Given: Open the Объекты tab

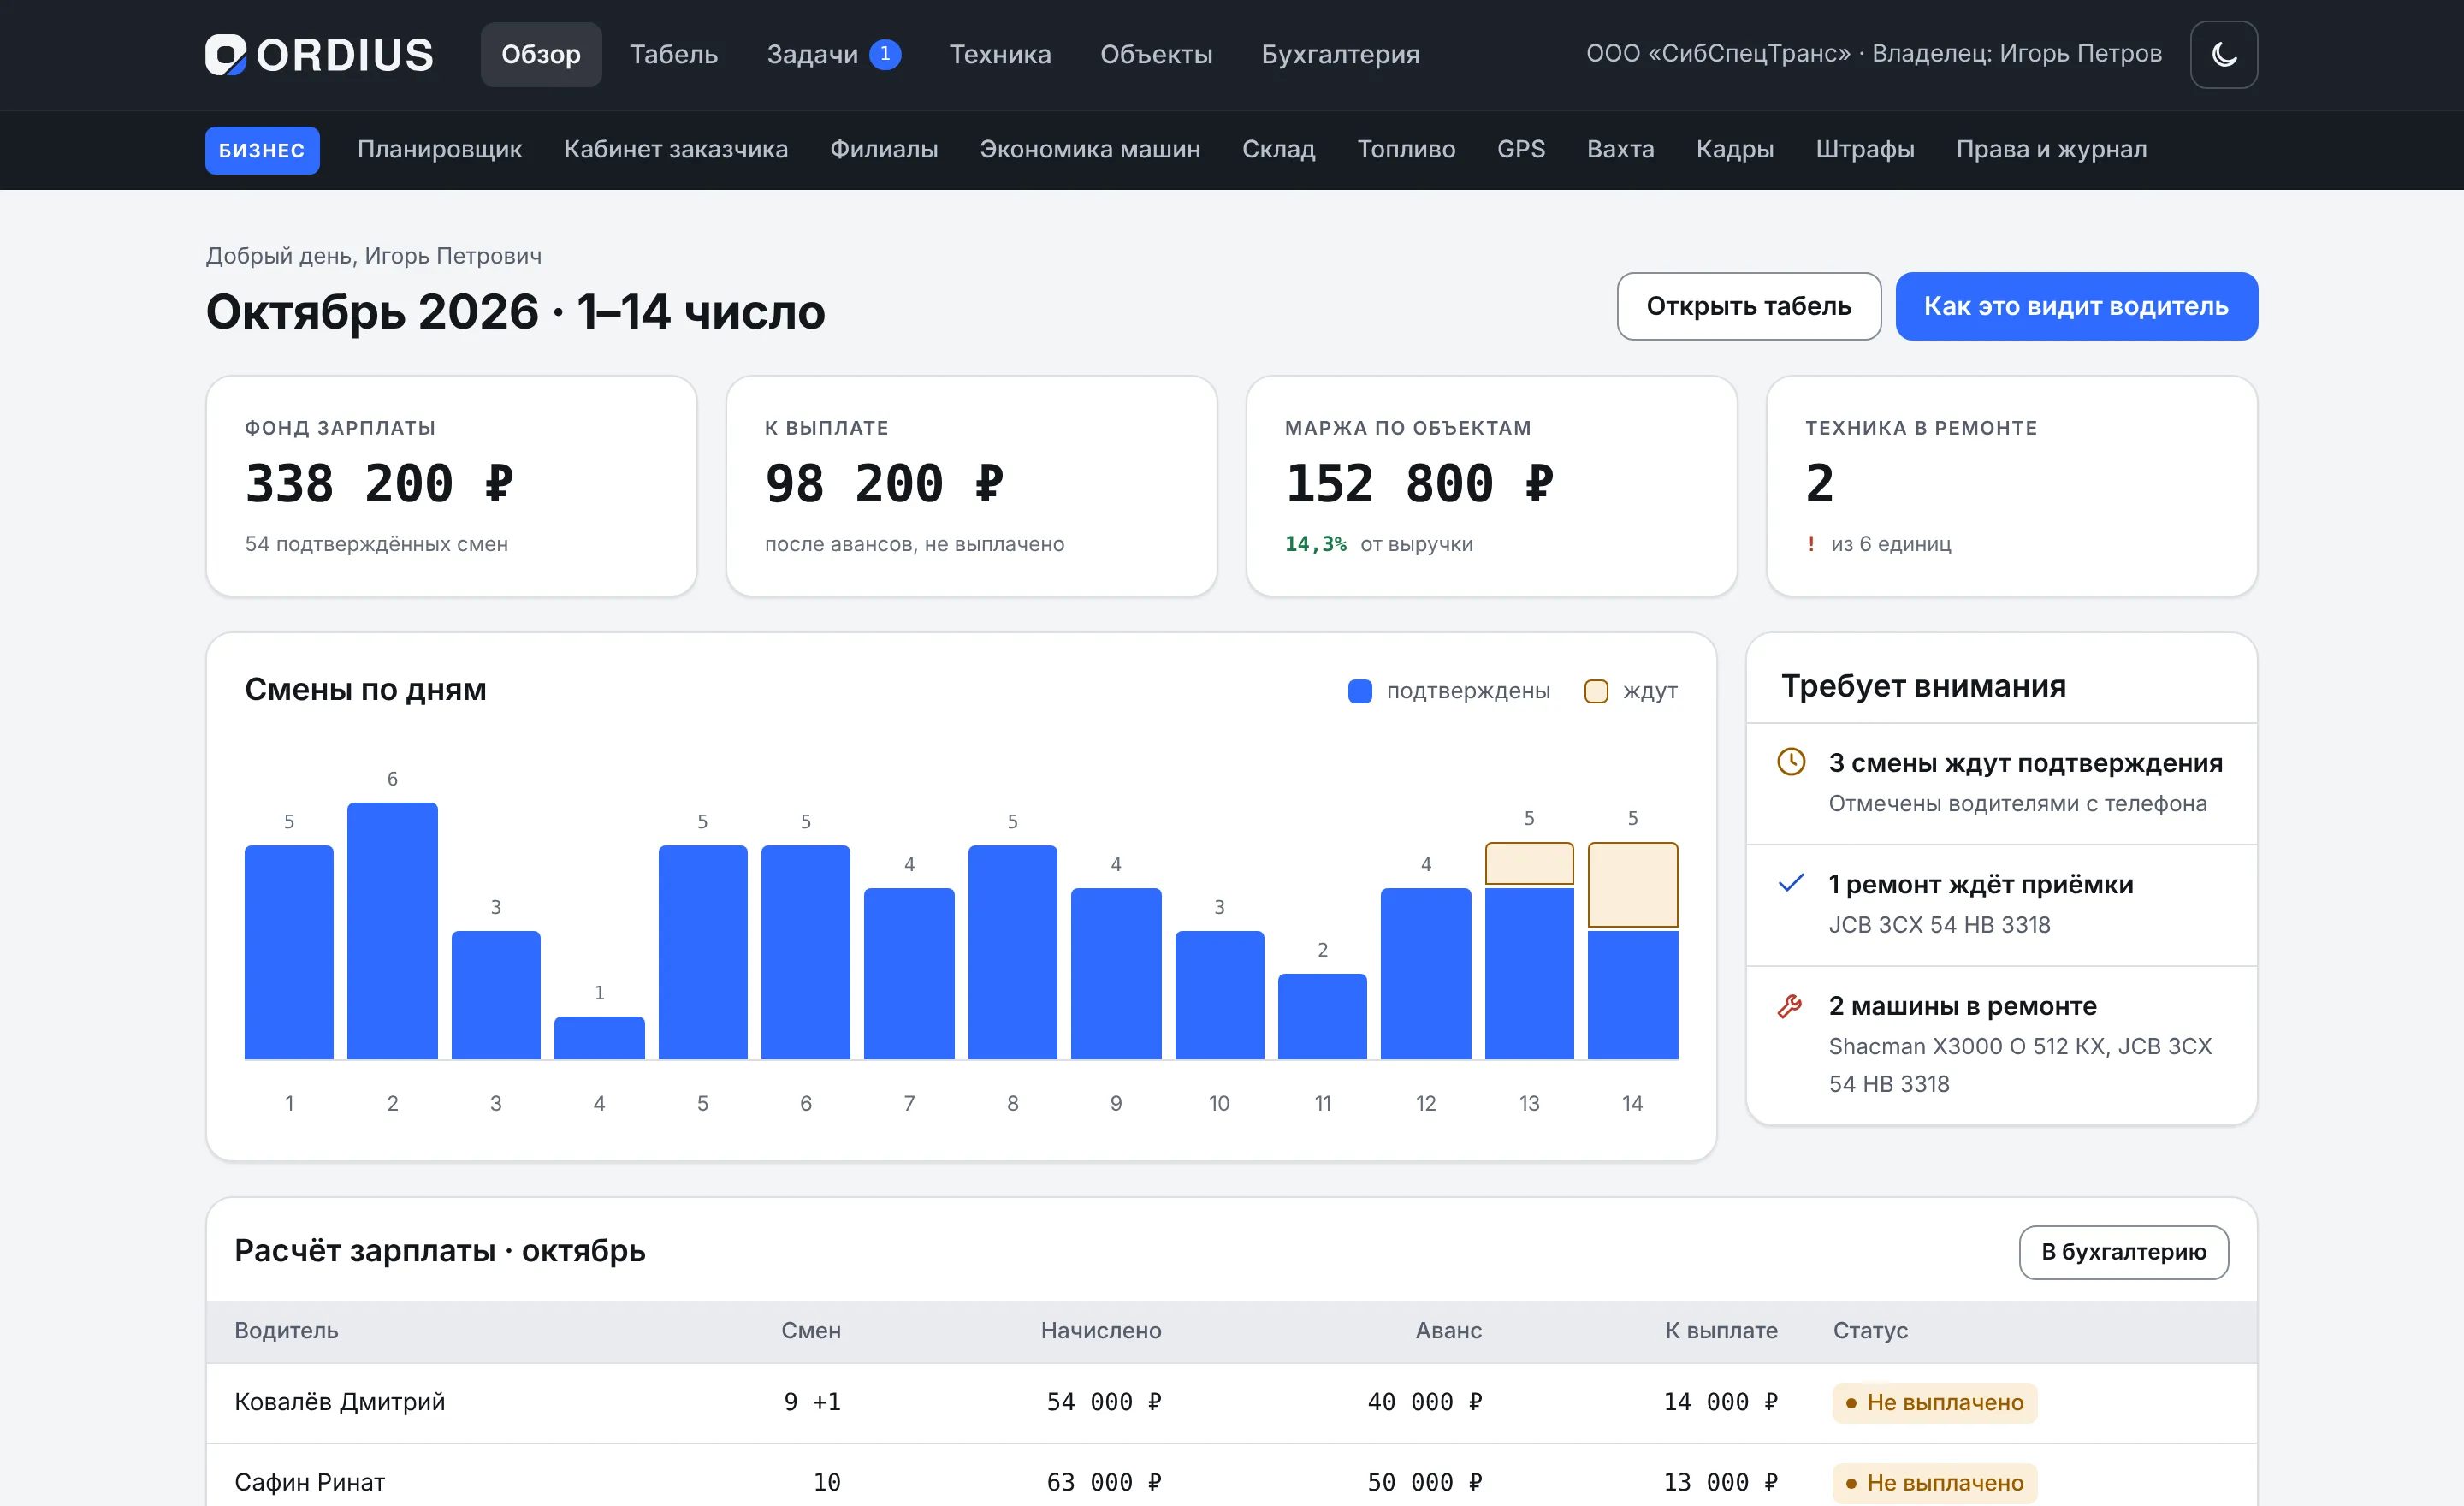Looking at the screenshot, I should tap(1156, 54).
